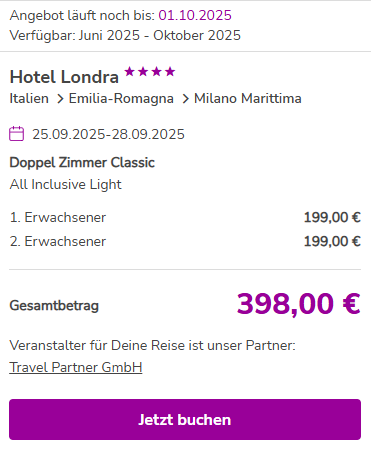The height and width of the screenshot is (465, 371).
Task: Select the Hotel Londra title
Action: tap(64, 77)
